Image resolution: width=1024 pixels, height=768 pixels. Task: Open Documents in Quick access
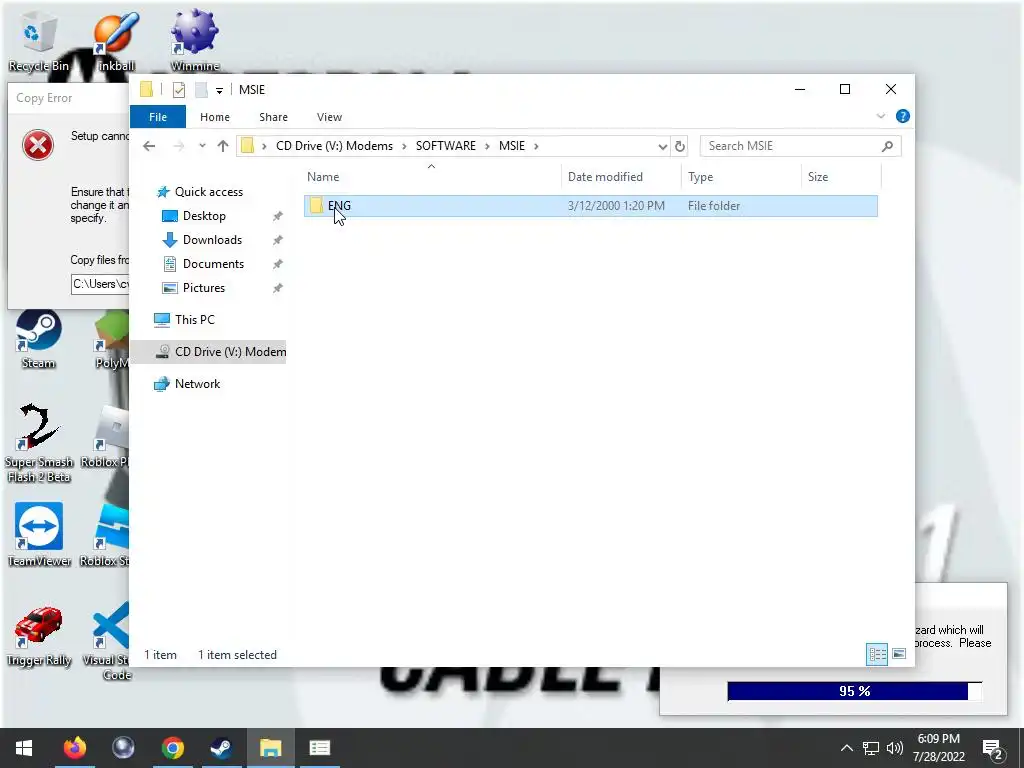tap(213, 264)
